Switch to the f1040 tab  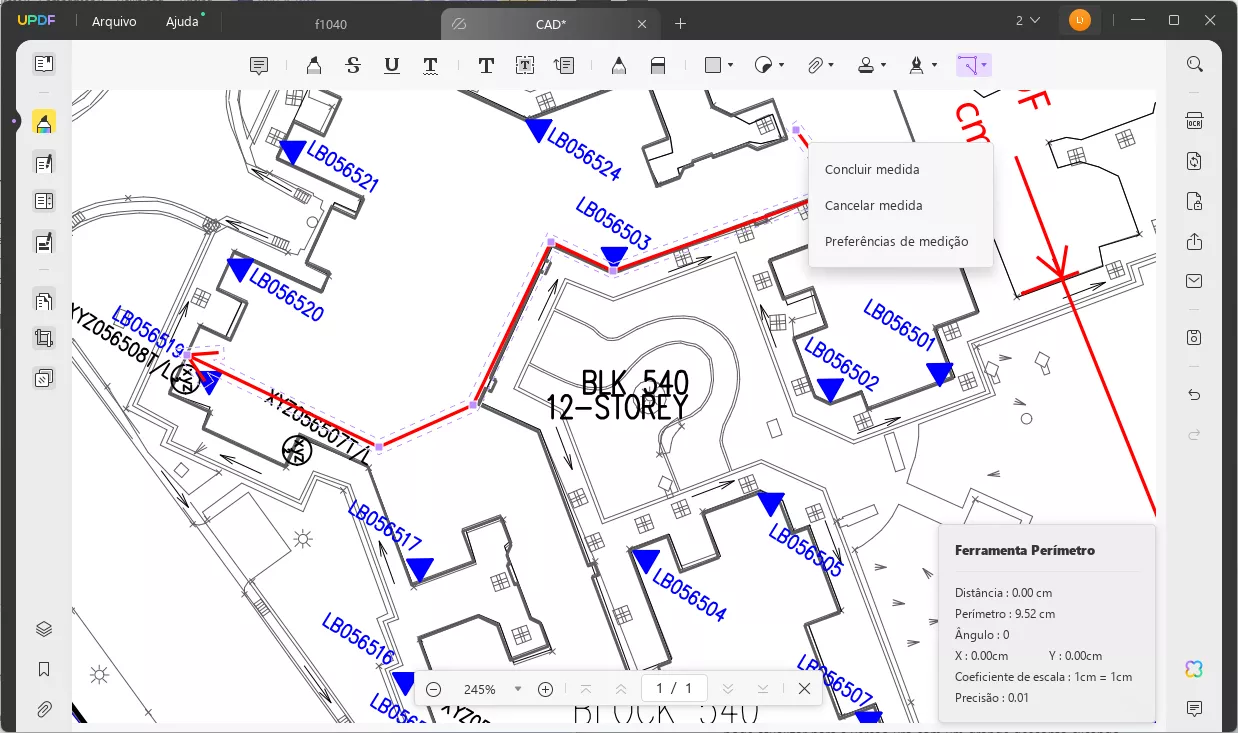coord(331,24)
